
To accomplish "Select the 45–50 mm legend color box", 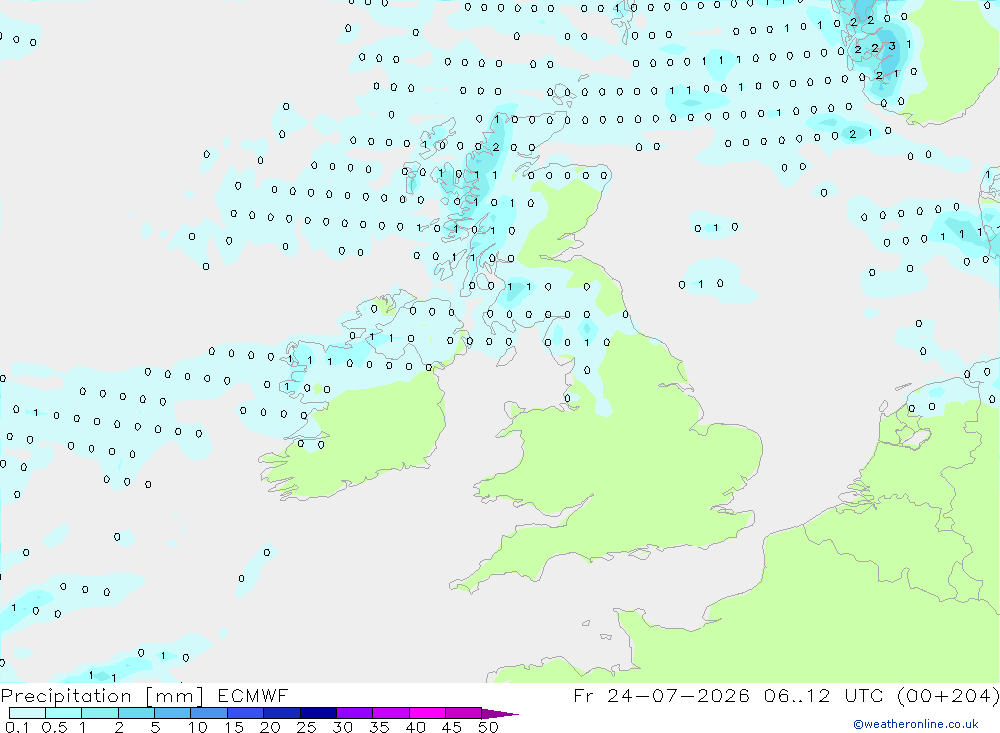I will click(x=464, y=713).
